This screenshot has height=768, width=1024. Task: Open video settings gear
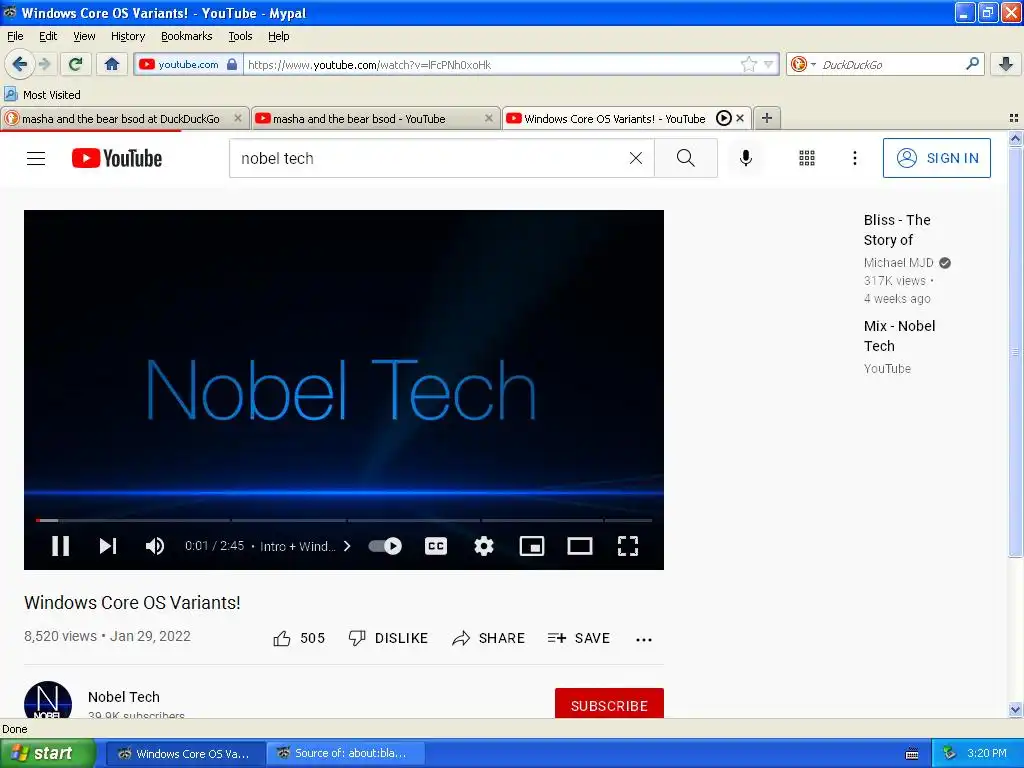pyautogui.click(x=483, y=546)
